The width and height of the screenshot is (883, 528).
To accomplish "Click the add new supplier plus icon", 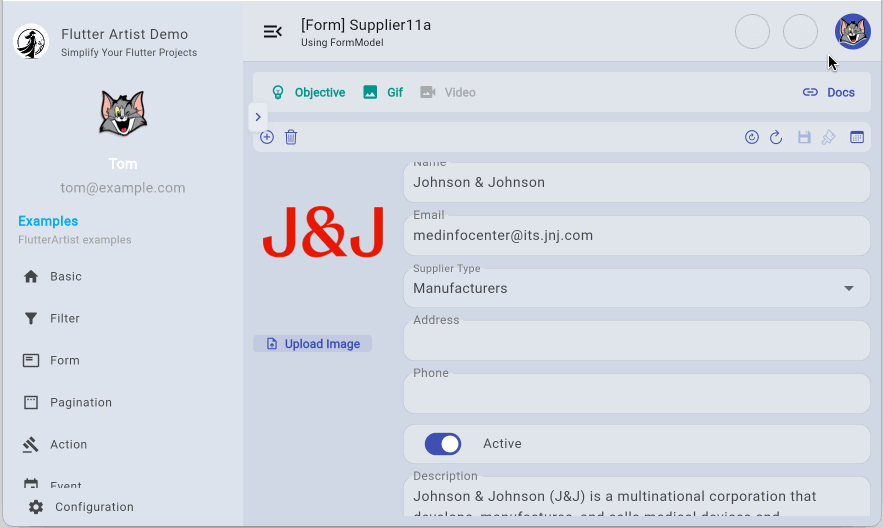I will click(x=267, y=137).
